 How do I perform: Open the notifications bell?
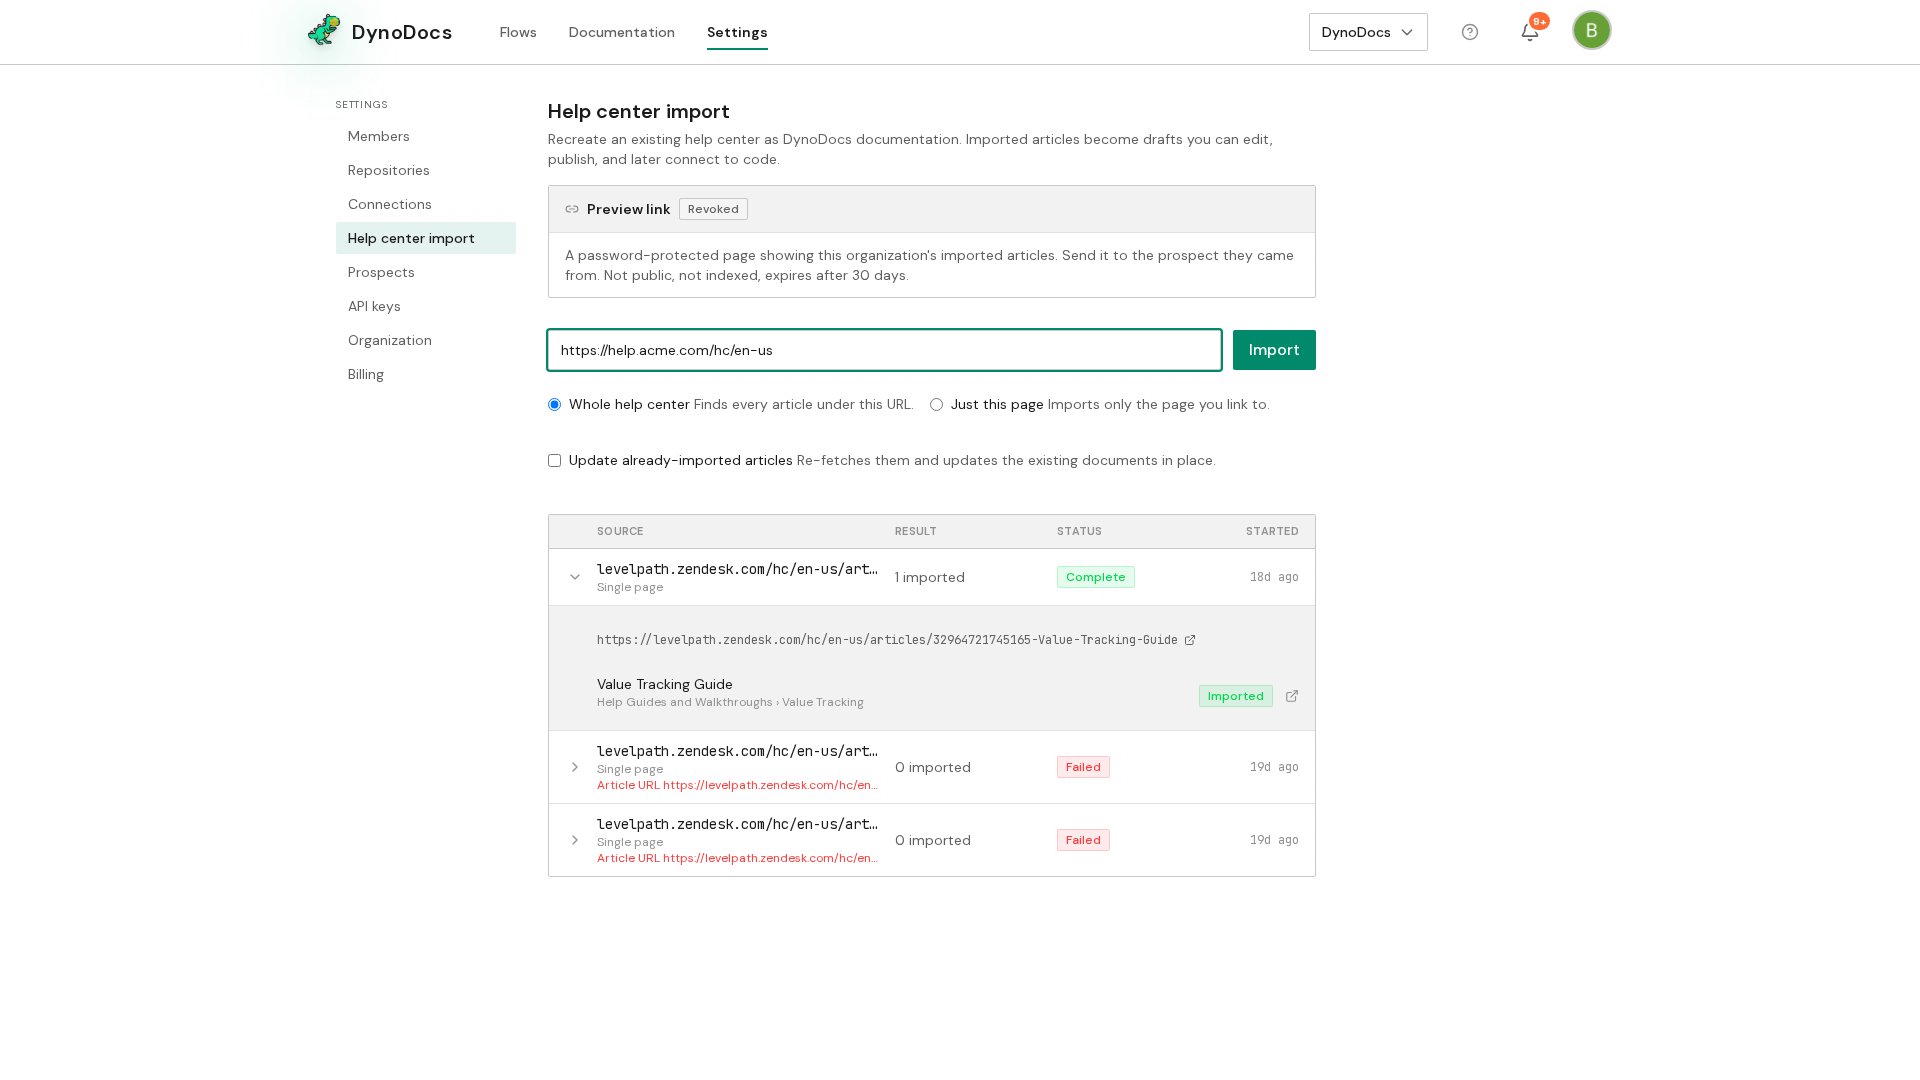pos(1530,32)
